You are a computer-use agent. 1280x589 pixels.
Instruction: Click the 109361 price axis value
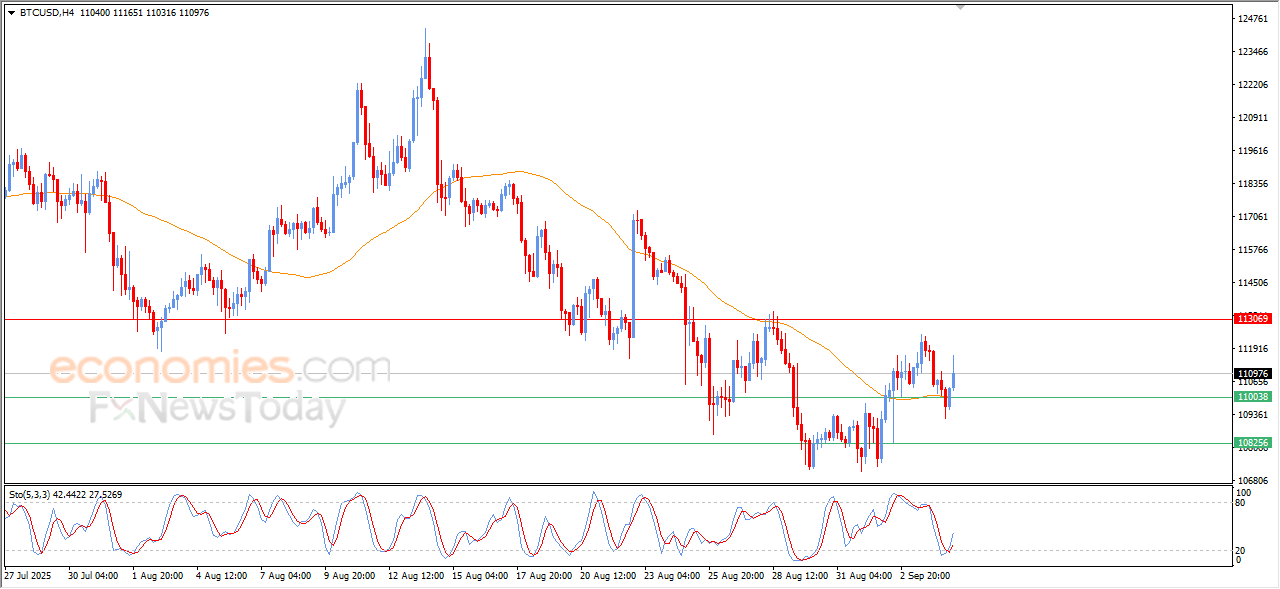(x=1254, y=414)
